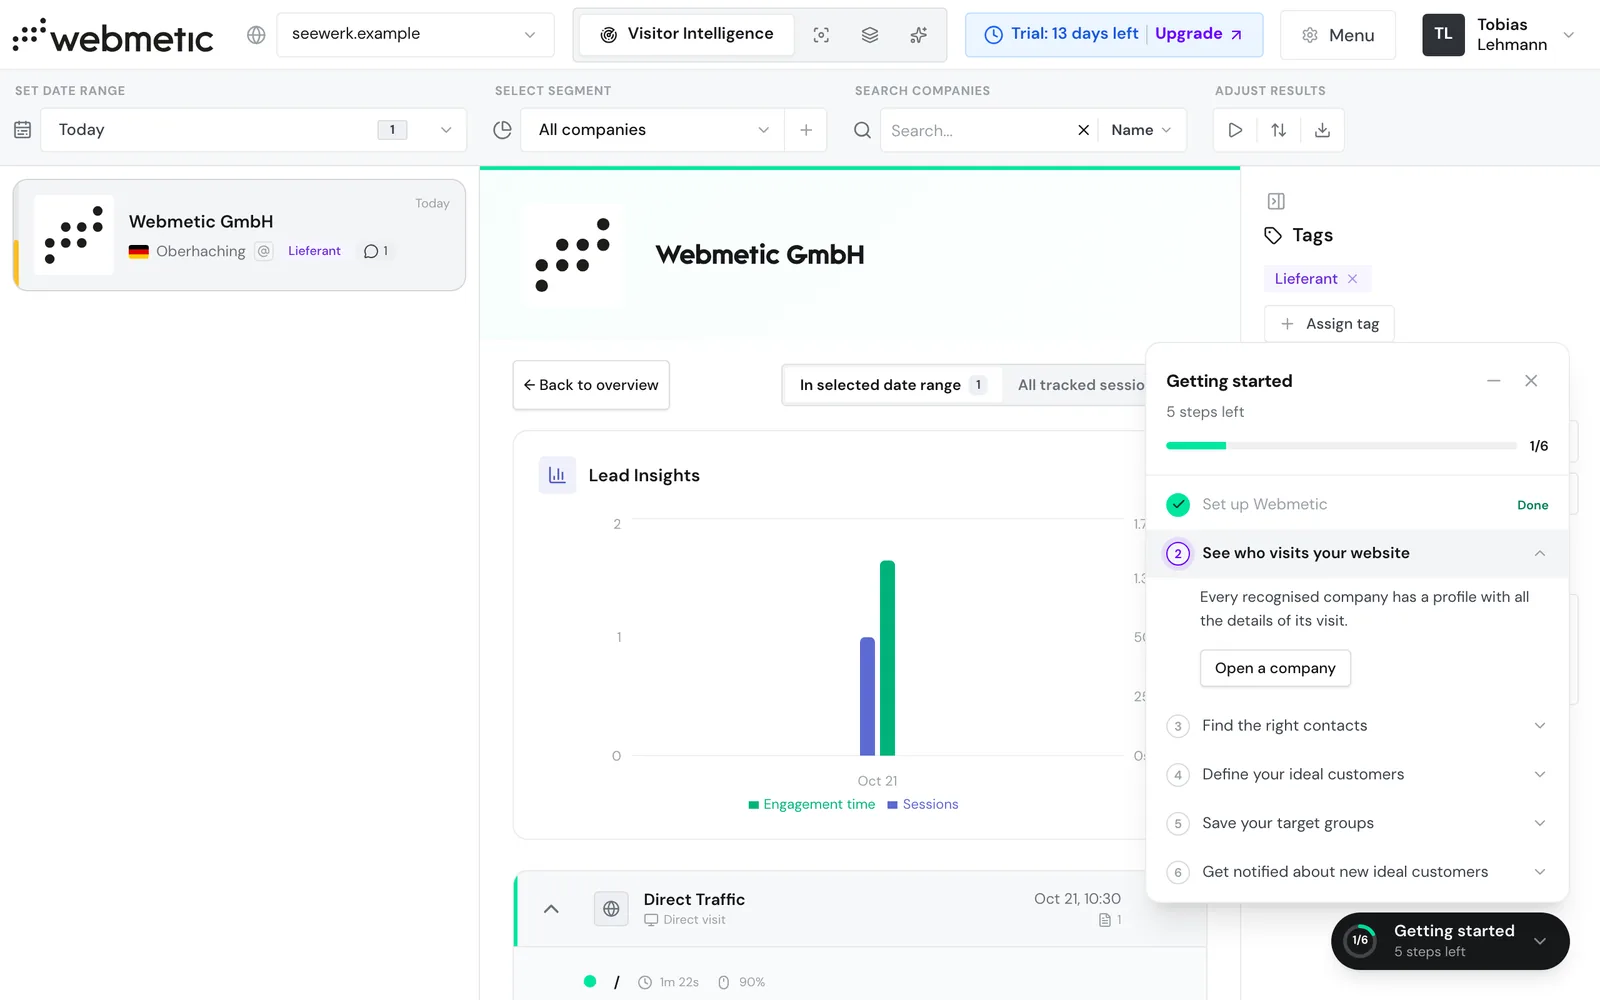Viewport: 1600px width, 1000px height.
Task: Remove the Lieferant tag via its X
Action: [x=1353, y=279]
